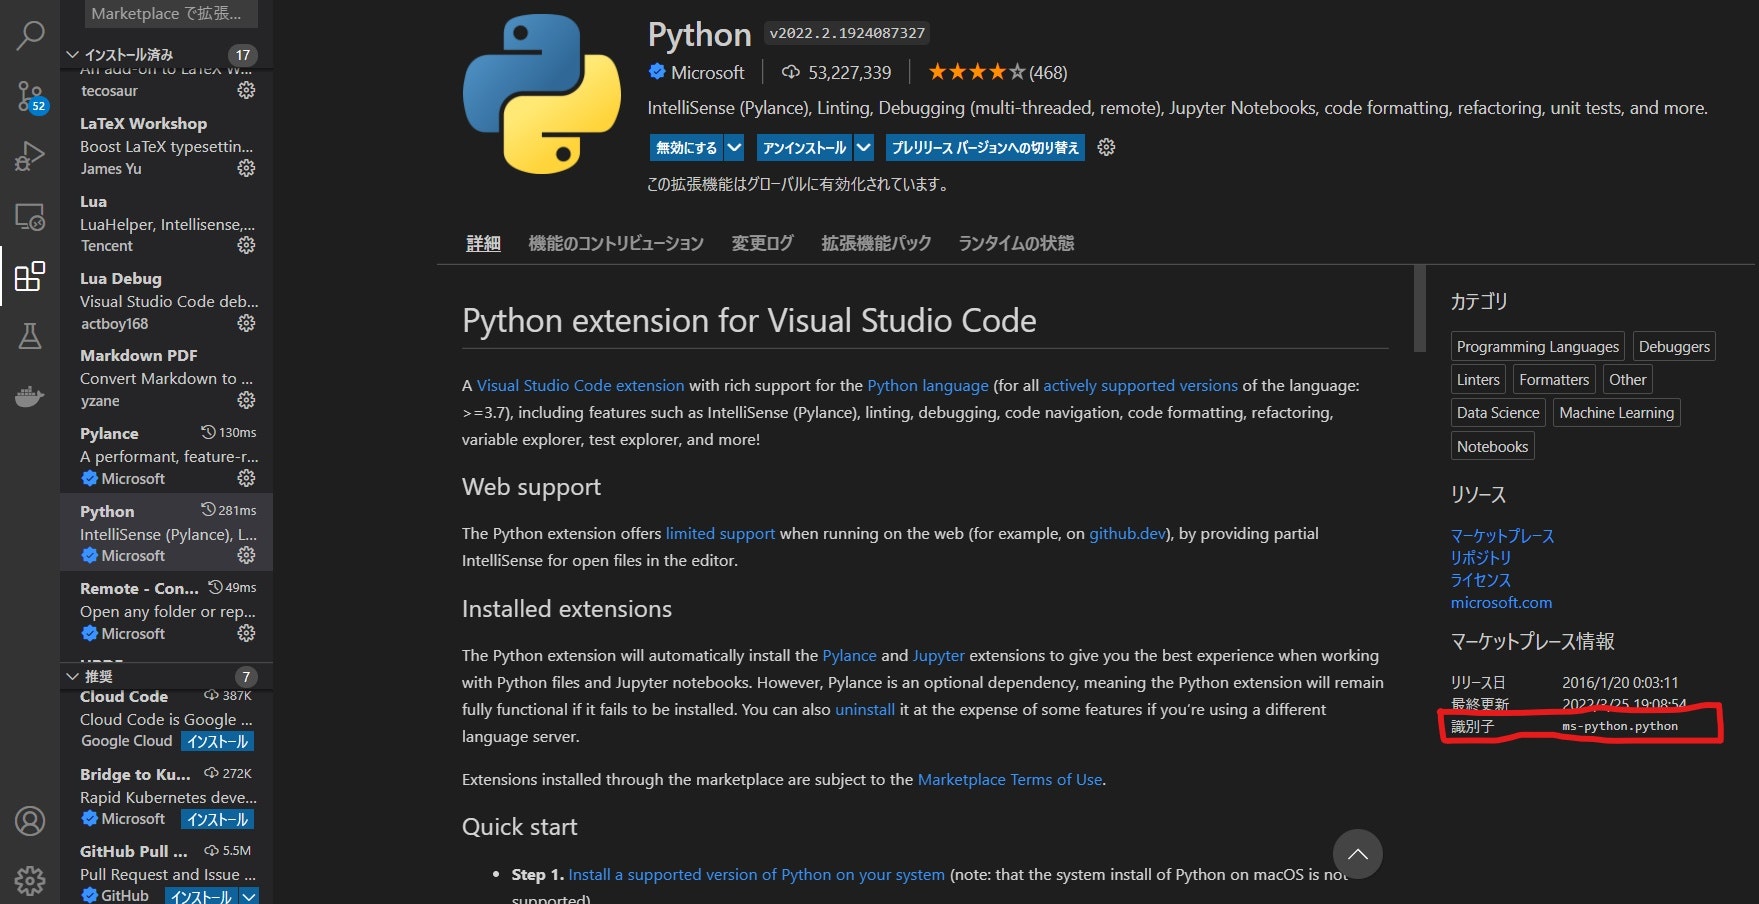Collapse the インストール済み section
Screen dimensions: 1759x904
pos(72,55)
